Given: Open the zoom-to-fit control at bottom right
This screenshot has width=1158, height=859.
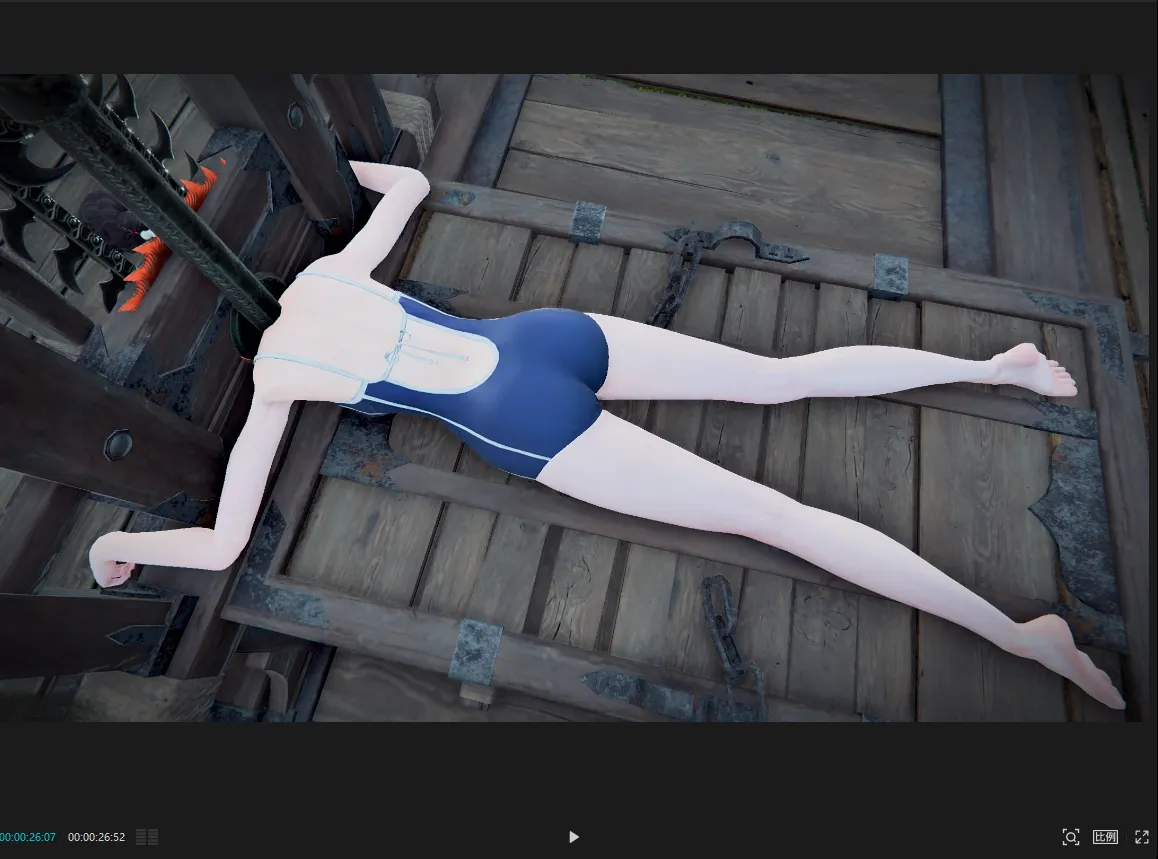Looking at the screenshot, I should (1070, 837).
